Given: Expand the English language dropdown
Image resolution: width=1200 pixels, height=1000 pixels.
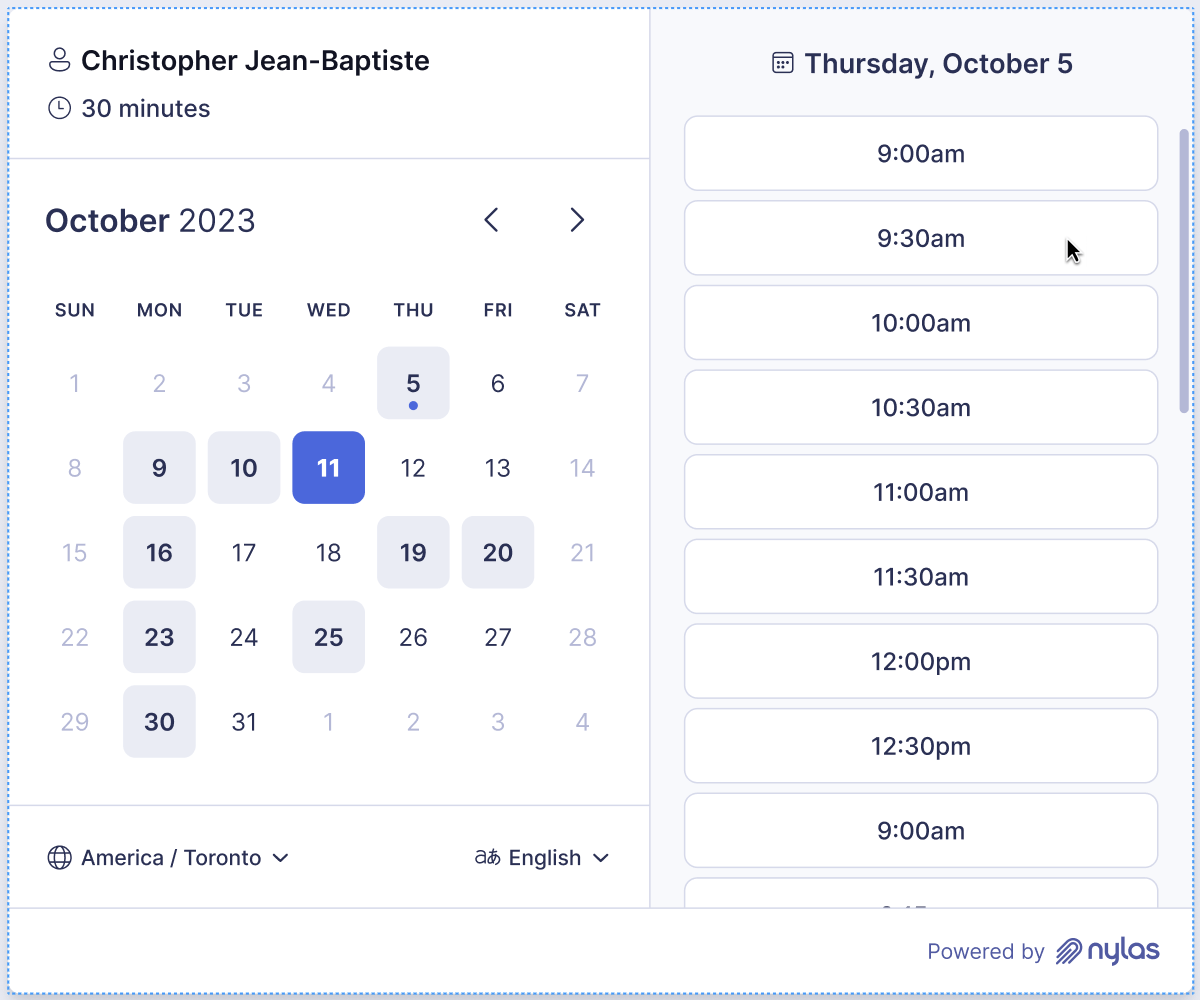Looking at the screenshot, I should pyautogui.click(x=542, y=858).
